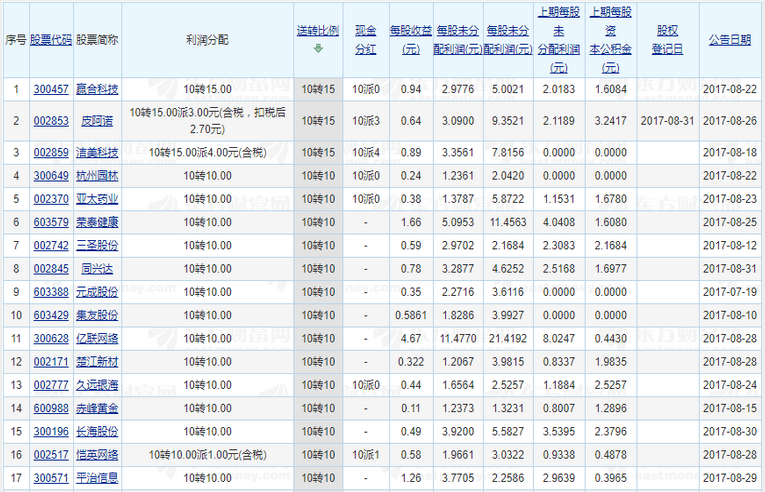Screen dimensions: 765x492
Task: Open stock code 002171
Action: pyautogui.click(x=51, y=362)
